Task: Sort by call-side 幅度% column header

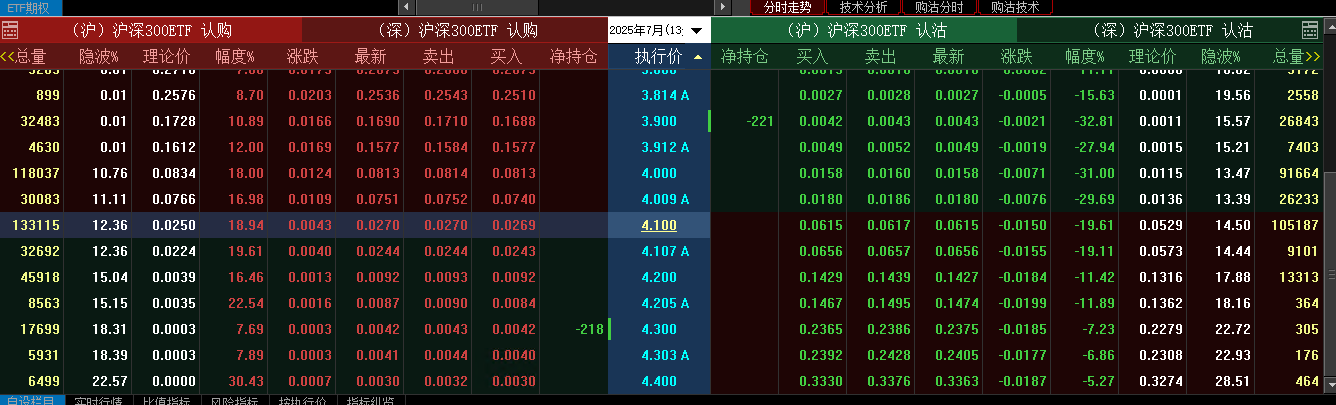Action: coord(235,57)
